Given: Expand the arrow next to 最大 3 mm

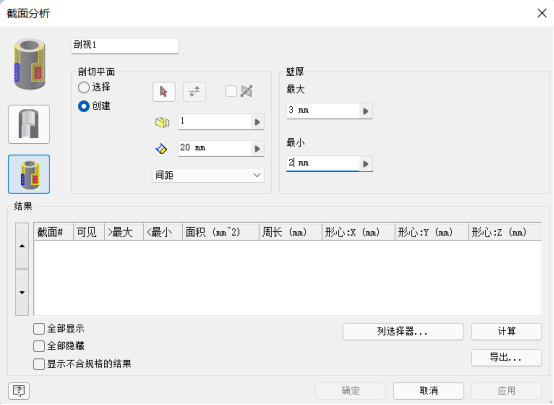Looking at the screenshot, I should [366, 111].
